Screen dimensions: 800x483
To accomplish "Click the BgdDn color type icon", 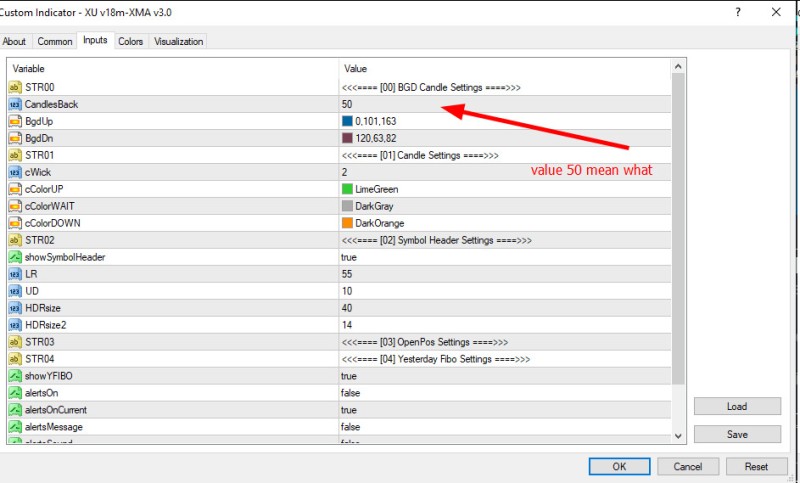I will tap(15, 138).
